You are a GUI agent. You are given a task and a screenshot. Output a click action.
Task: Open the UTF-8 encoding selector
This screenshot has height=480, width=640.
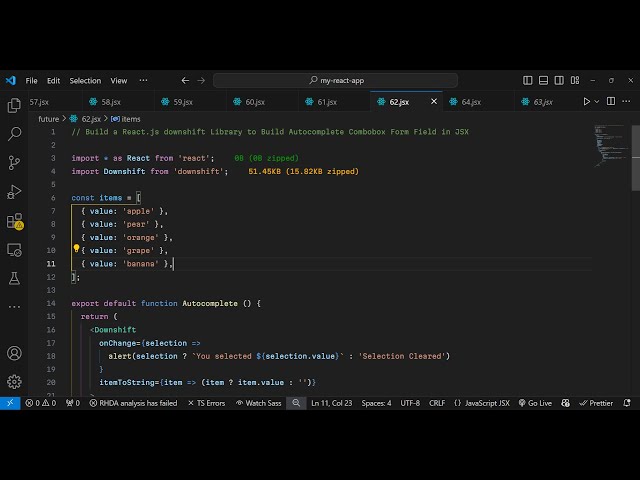(x=410, y=403)
